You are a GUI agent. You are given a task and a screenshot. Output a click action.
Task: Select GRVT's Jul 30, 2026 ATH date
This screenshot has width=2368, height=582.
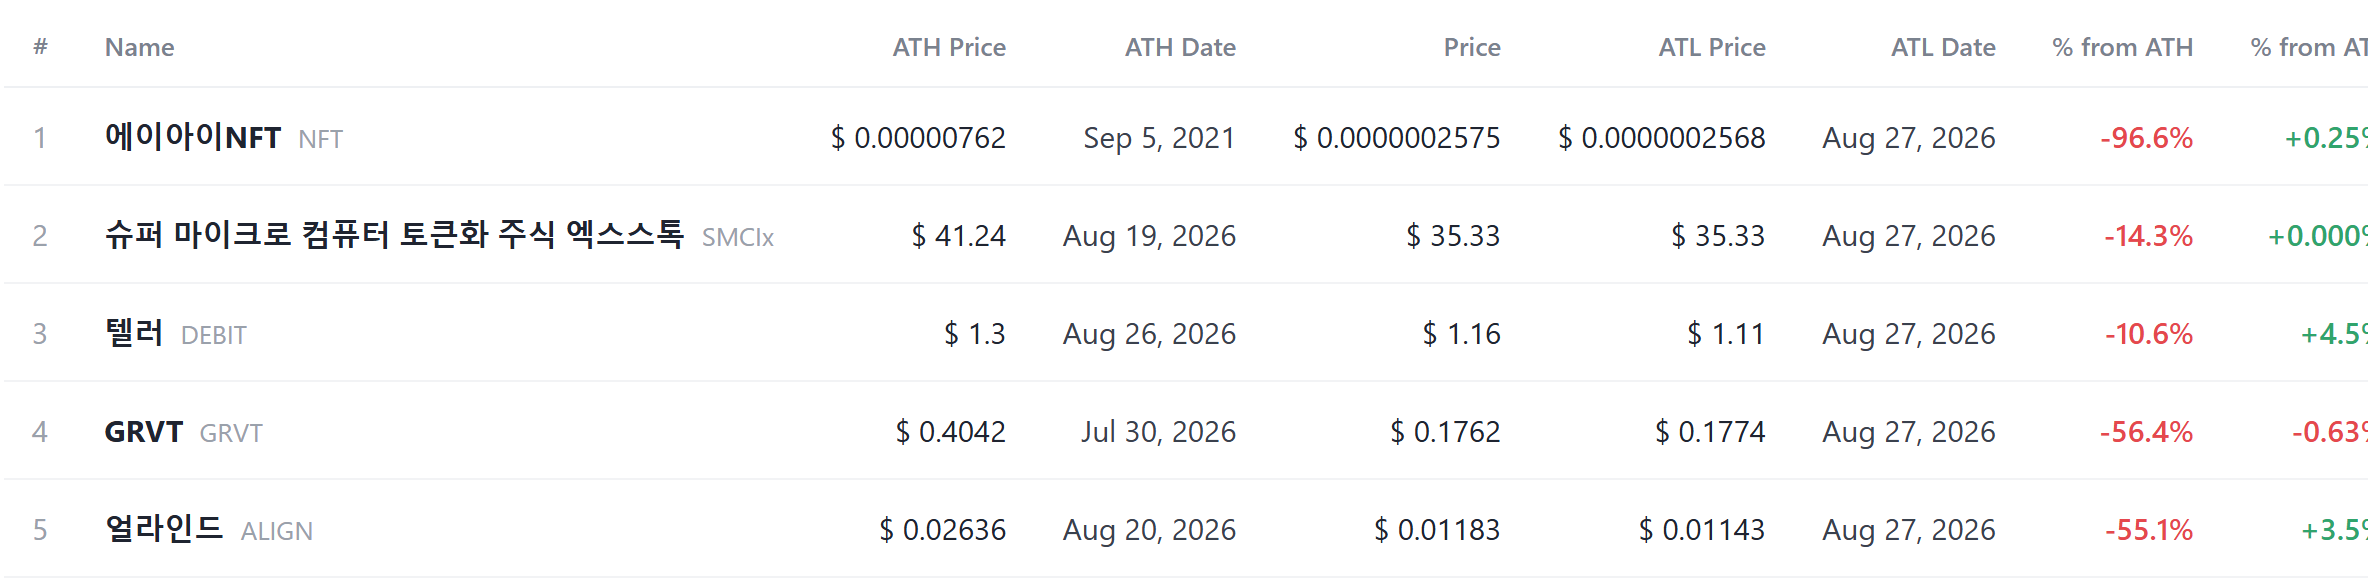point(1158,432)
